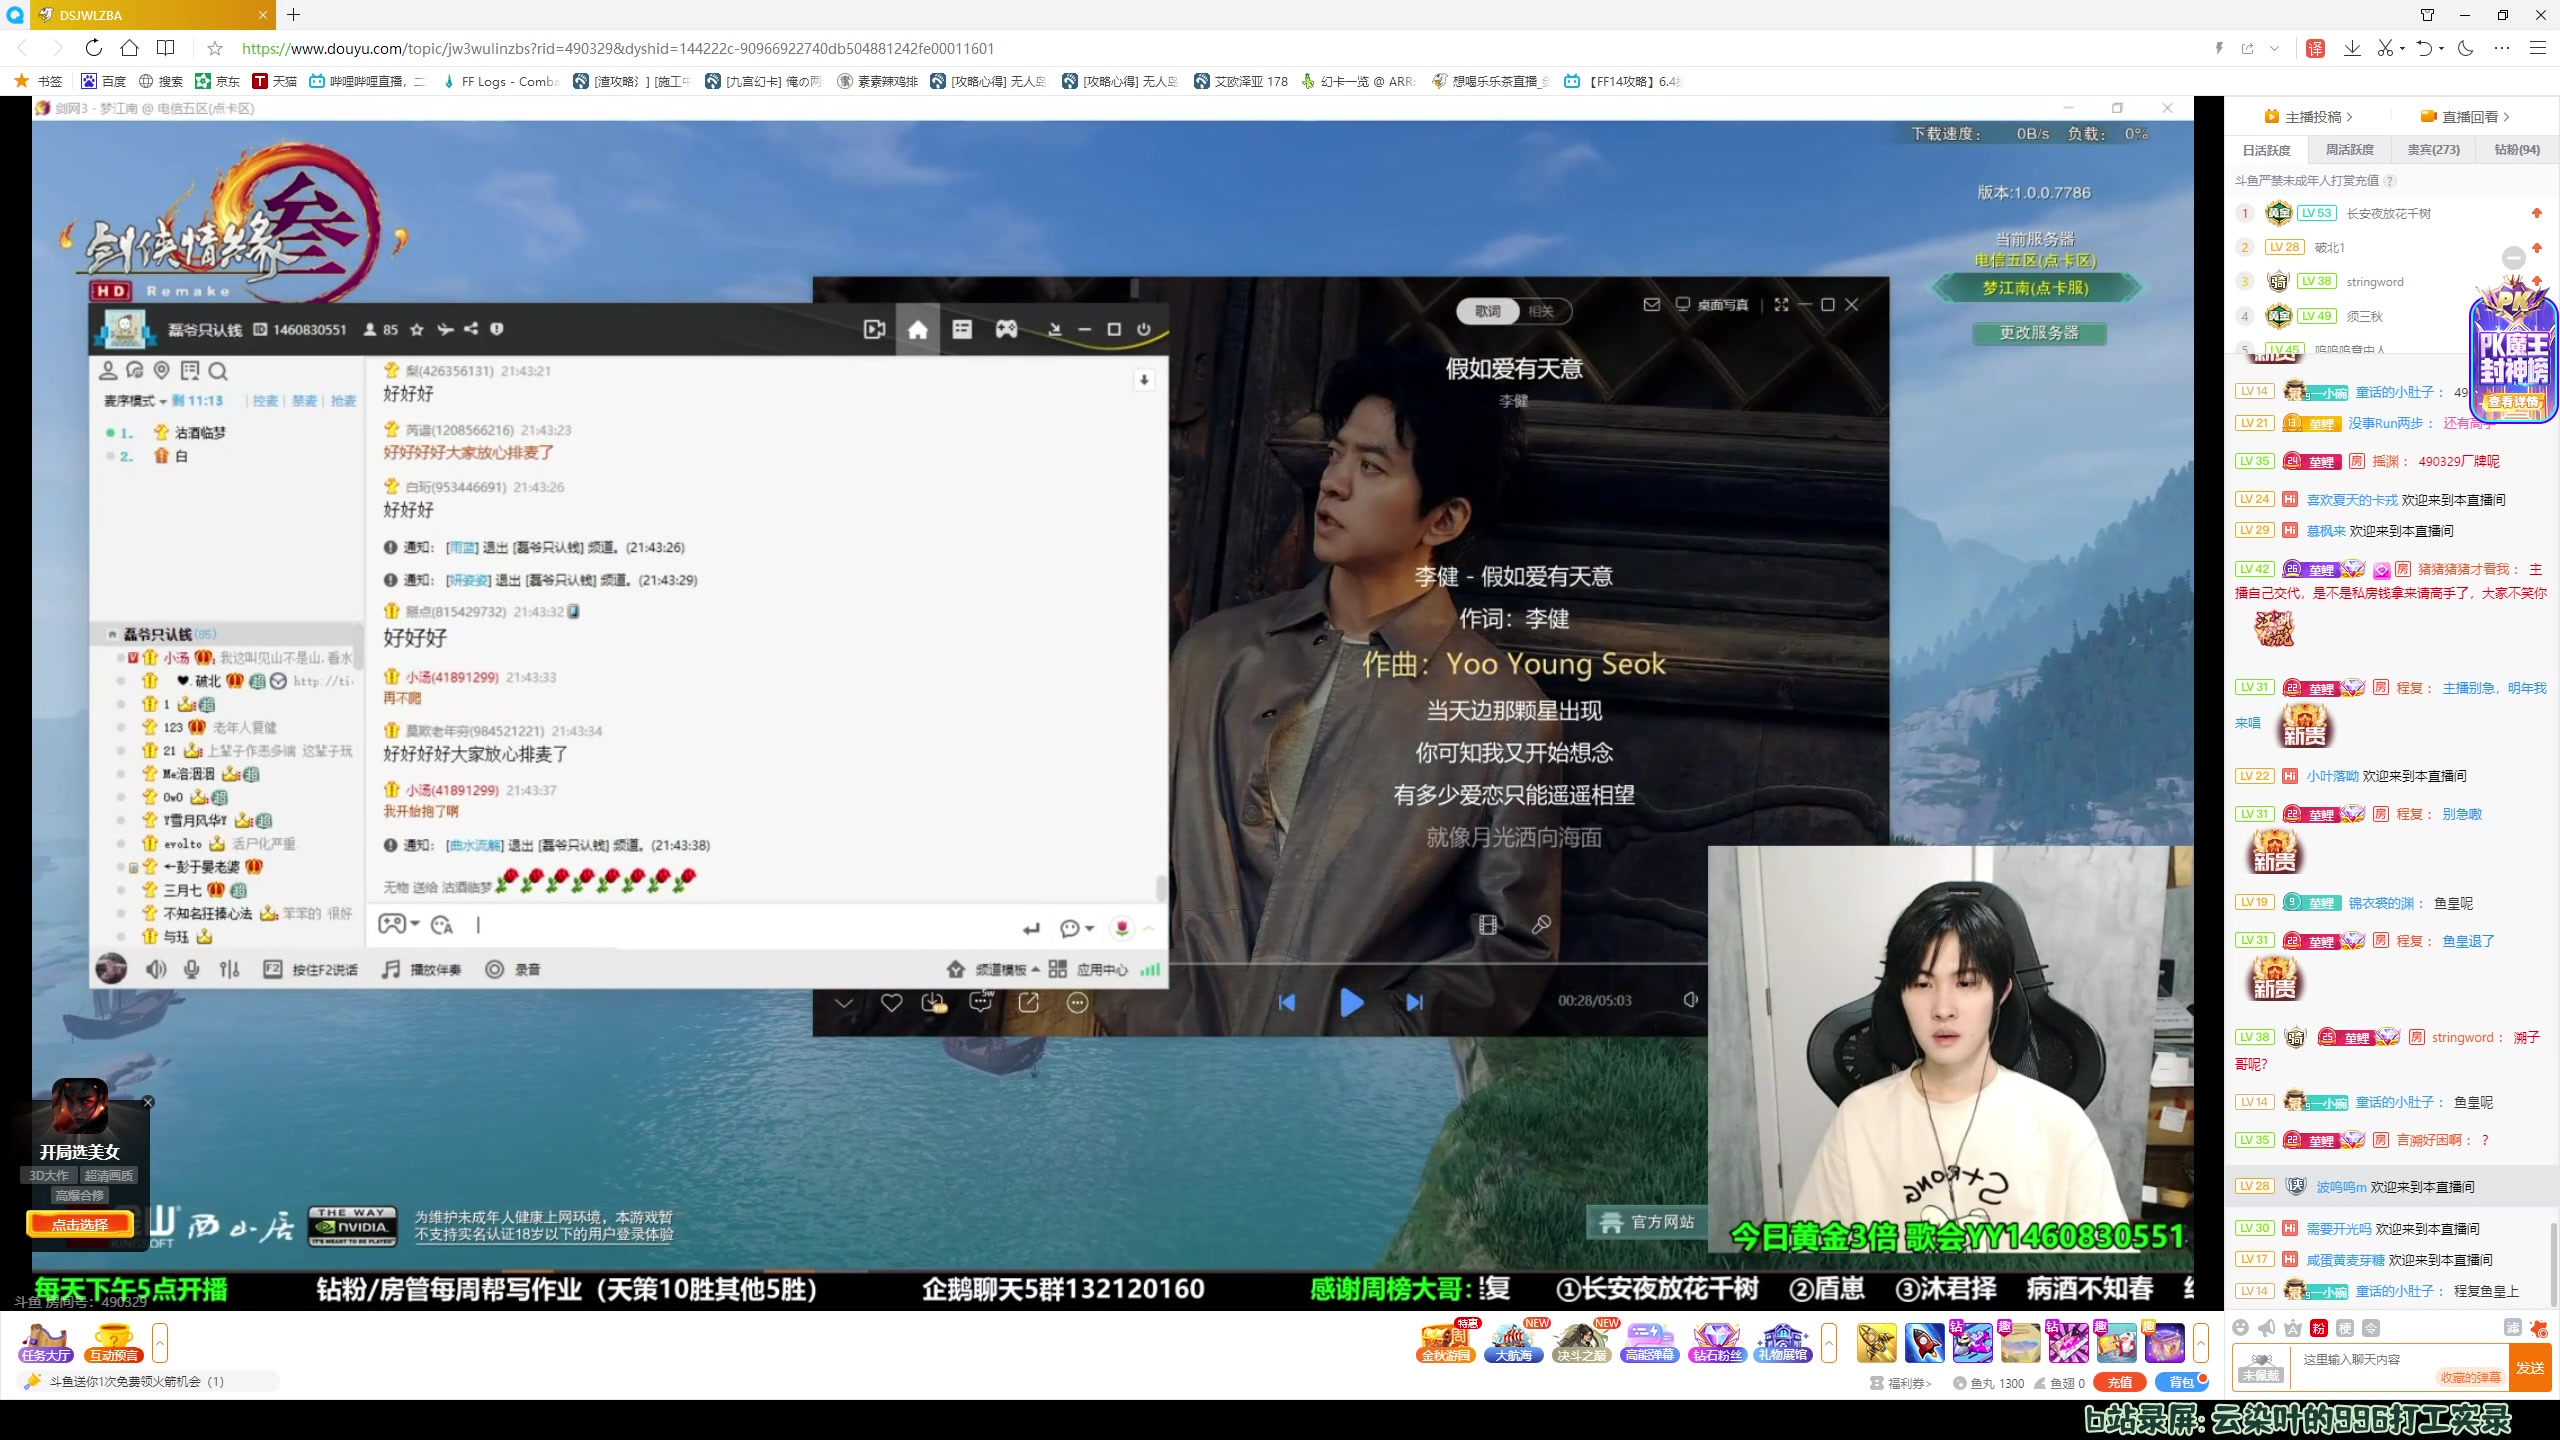
Task: Open song comments icon in music player
Action: tap(981, 1002)
